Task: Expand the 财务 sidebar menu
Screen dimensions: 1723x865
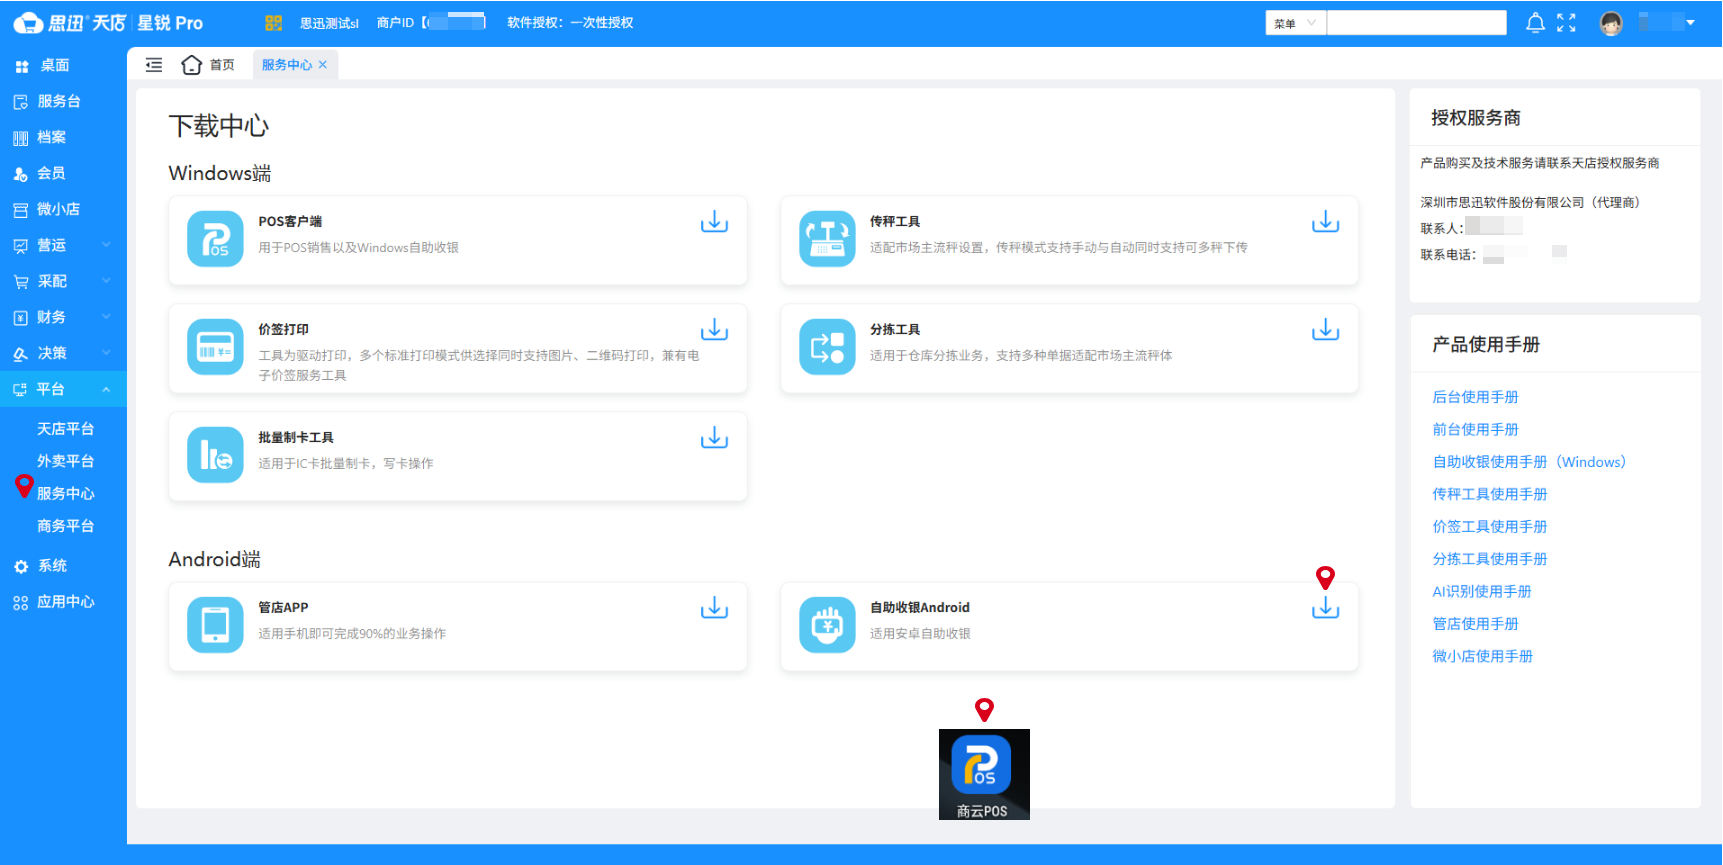Action: pyautogui.click(x=63, y=317)
